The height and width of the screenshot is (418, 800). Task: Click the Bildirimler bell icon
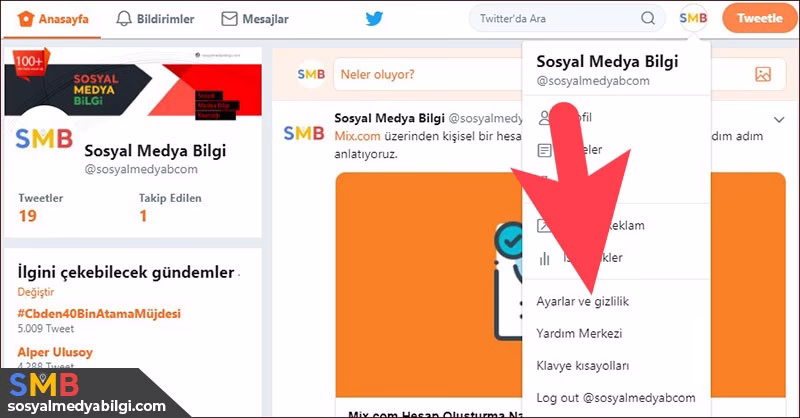(x=124, y=18)
